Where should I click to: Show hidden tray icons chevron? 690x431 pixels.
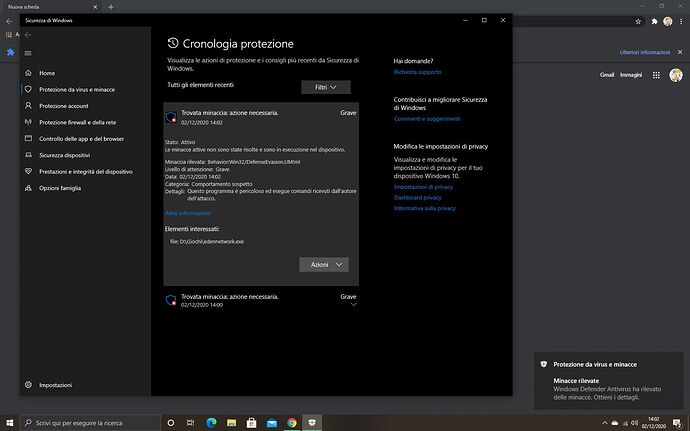tap(604, 423)
